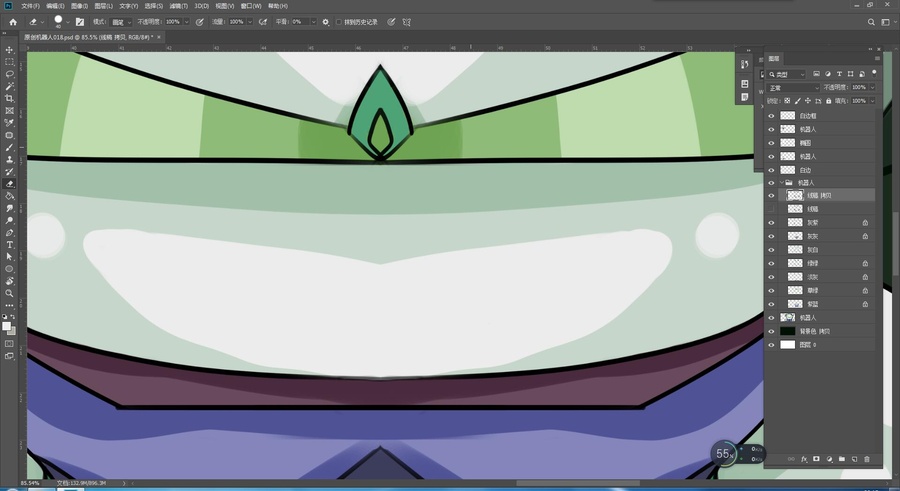Open the 滤镜(T) menu
Viewport: 900px width, 491px height.
[179, 6]
